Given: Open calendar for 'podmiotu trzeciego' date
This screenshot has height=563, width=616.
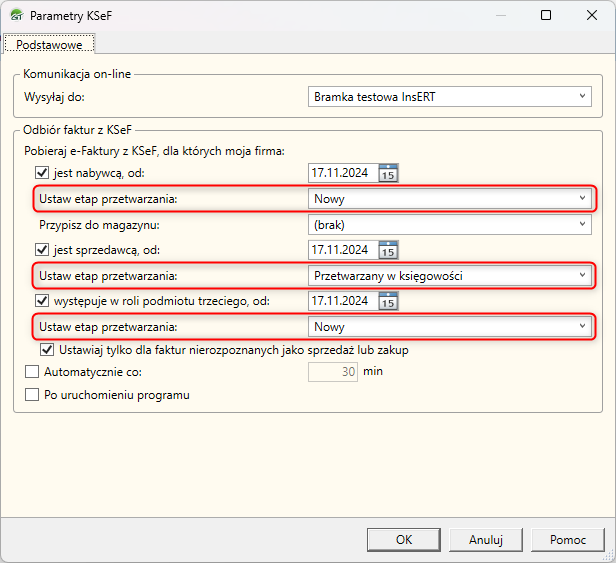Looking at the screenshot, I should pyautogui.click(x=389, y=301).
